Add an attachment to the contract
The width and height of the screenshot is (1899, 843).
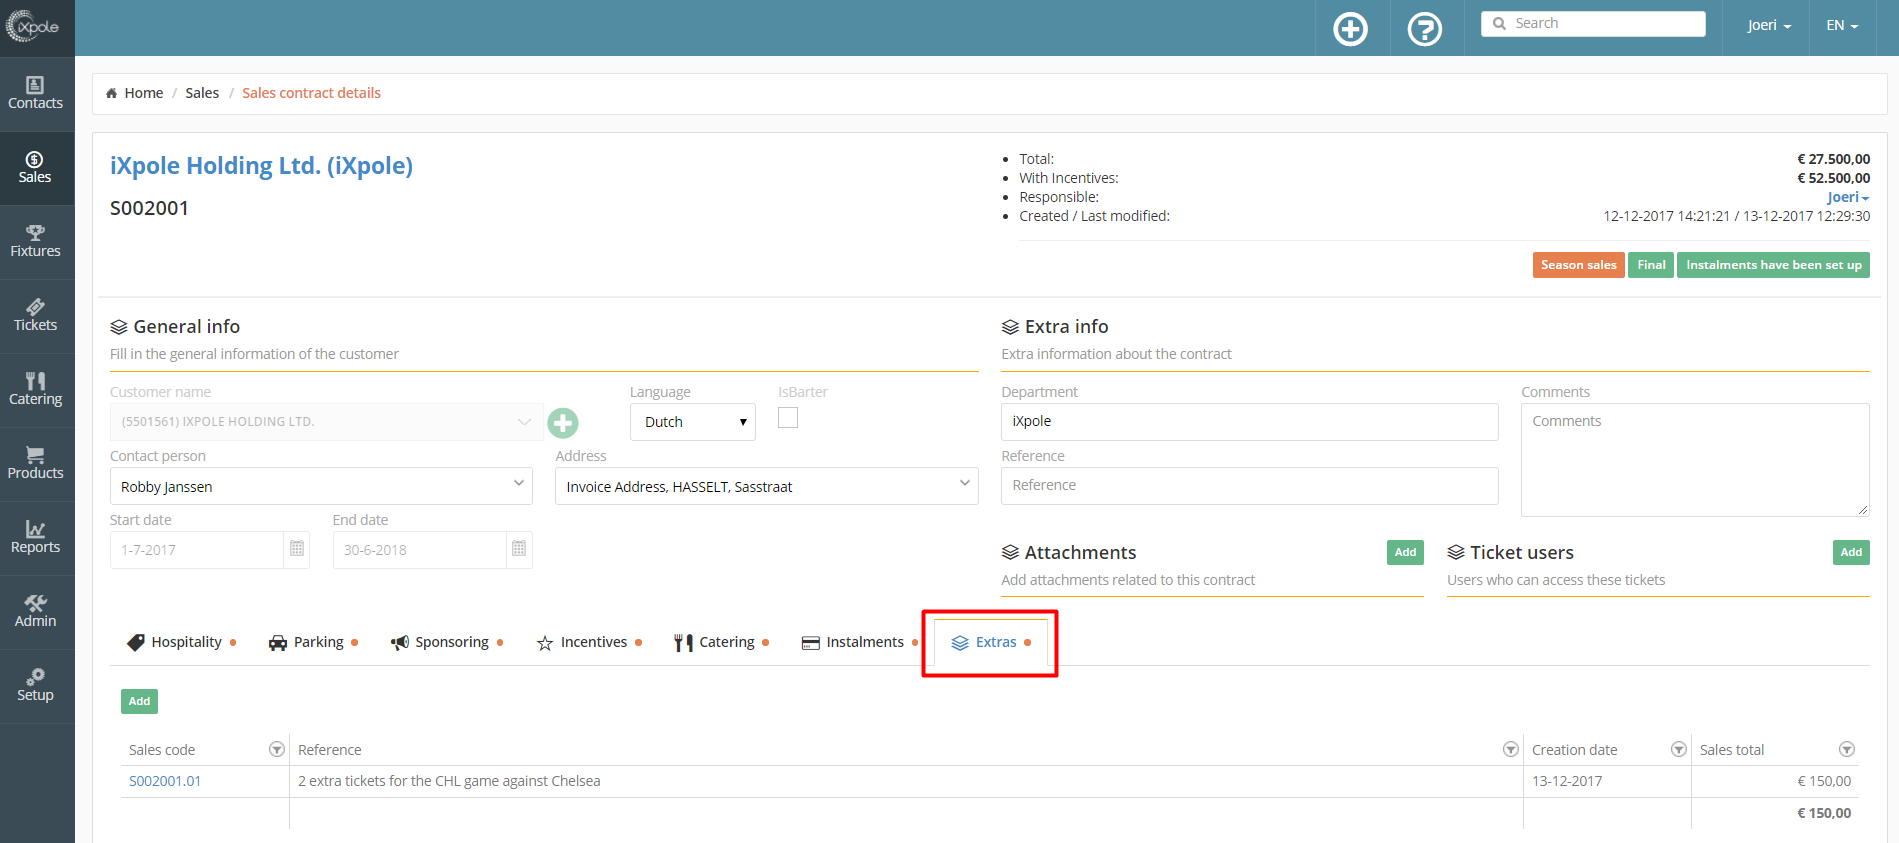1405,552
